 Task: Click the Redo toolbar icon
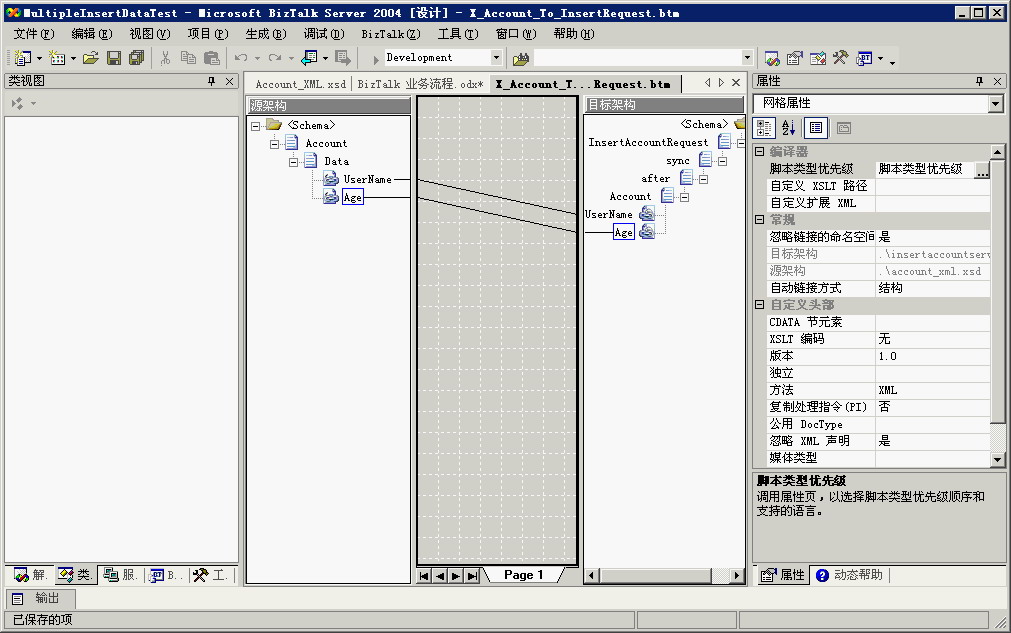(x=275, y=58)
